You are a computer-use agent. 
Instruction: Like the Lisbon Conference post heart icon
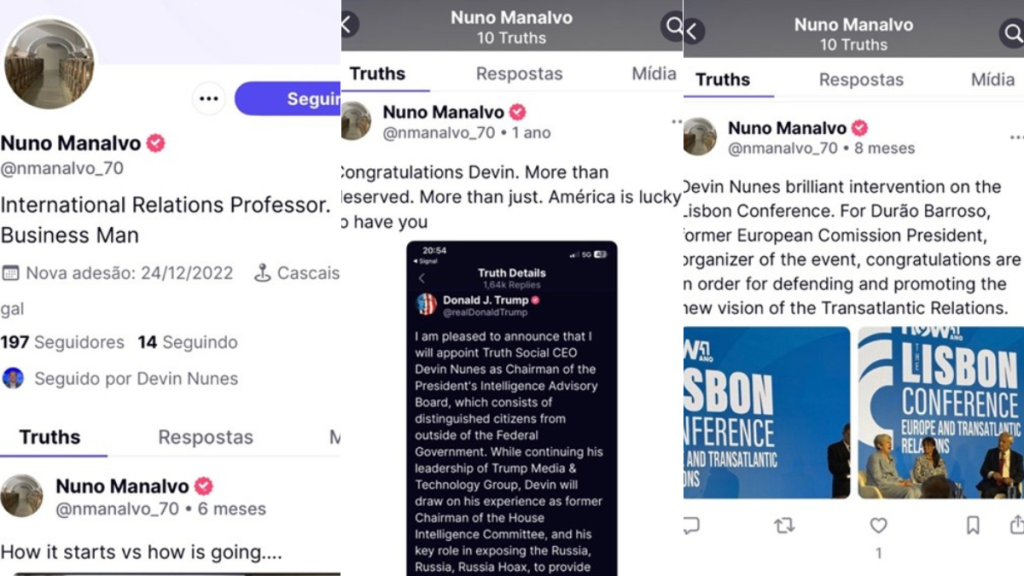pyautogui.click(x=878, y=525)
